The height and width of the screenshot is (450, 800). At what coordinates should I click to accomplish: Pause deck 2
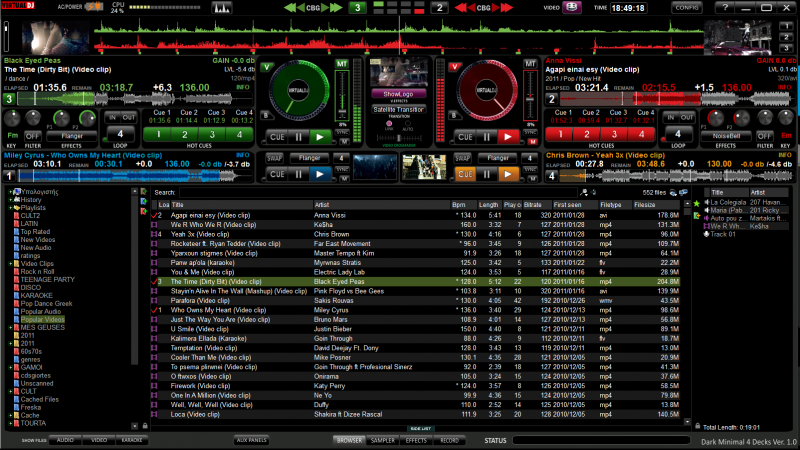[x=486, y=137]
